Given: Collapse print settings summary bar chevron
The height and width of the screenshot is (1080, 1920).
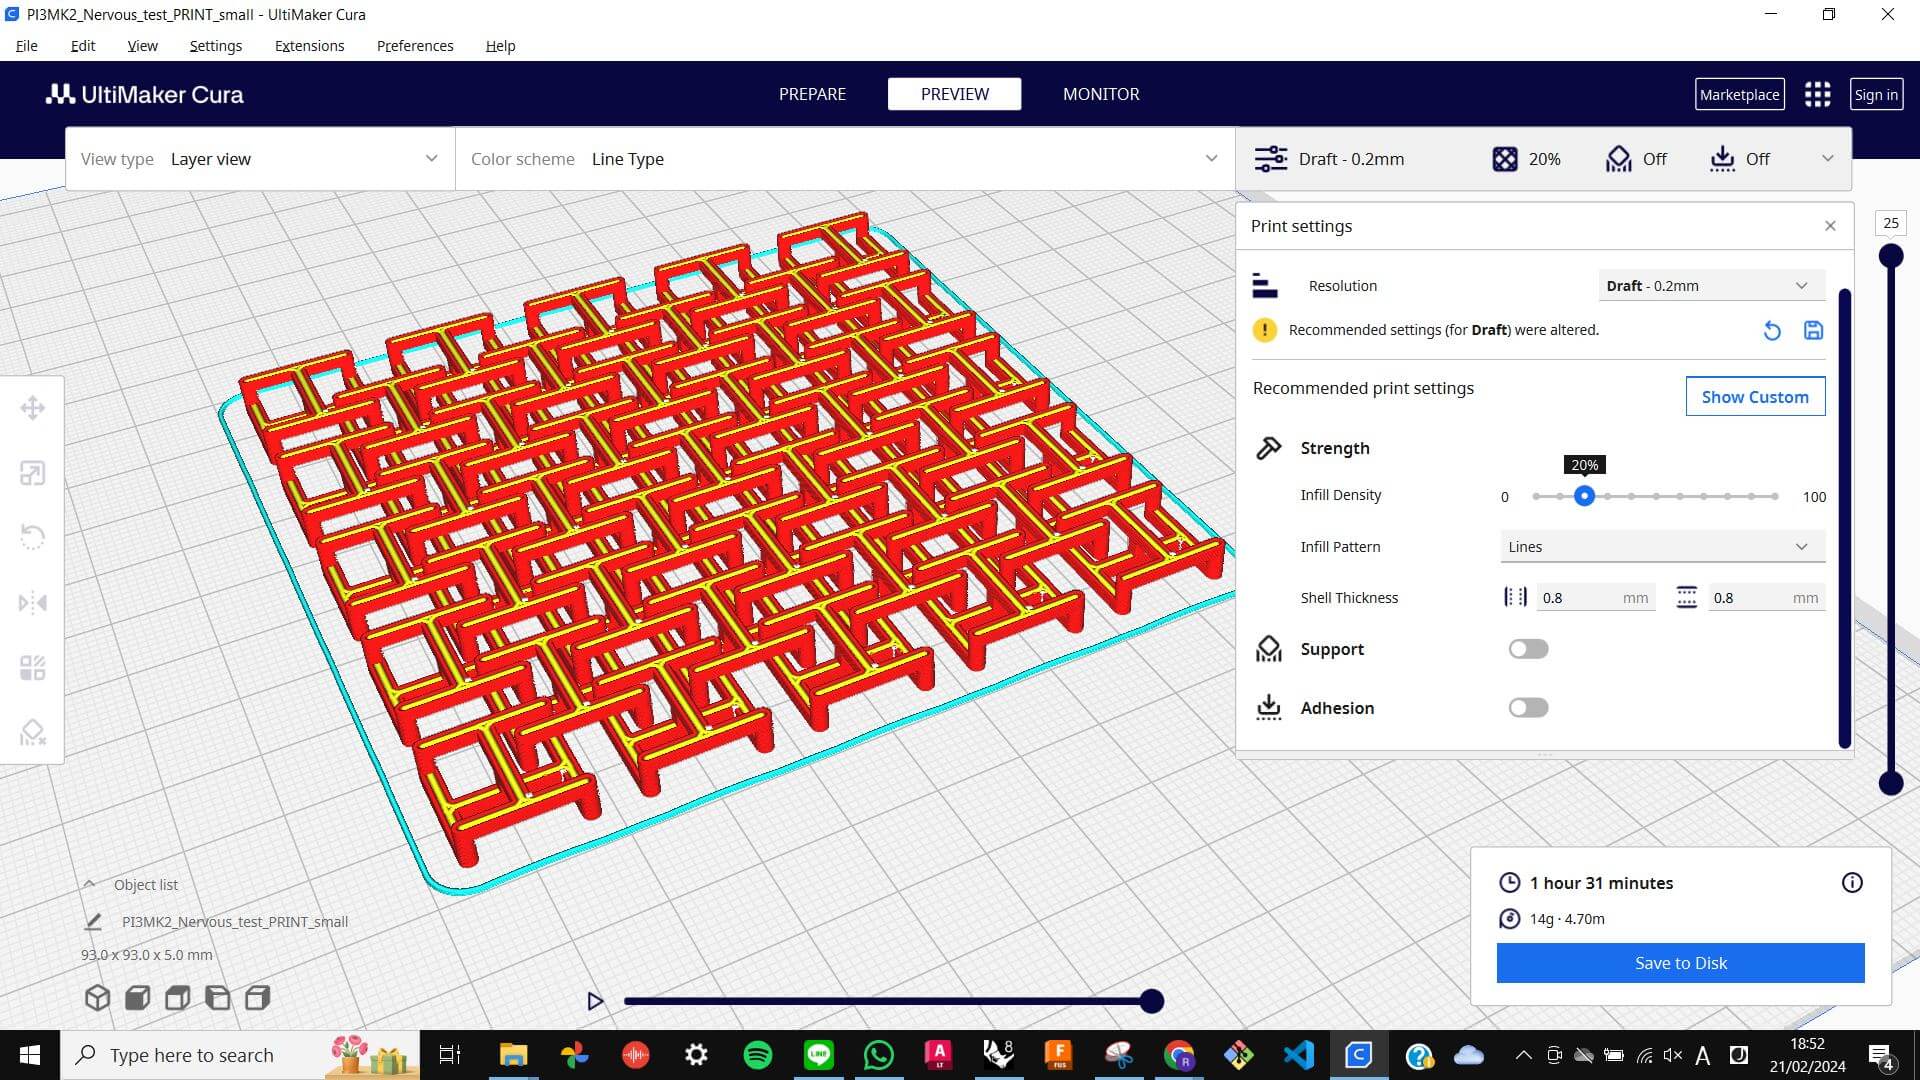Looking at the screenshot, I should click(1827, 159).
